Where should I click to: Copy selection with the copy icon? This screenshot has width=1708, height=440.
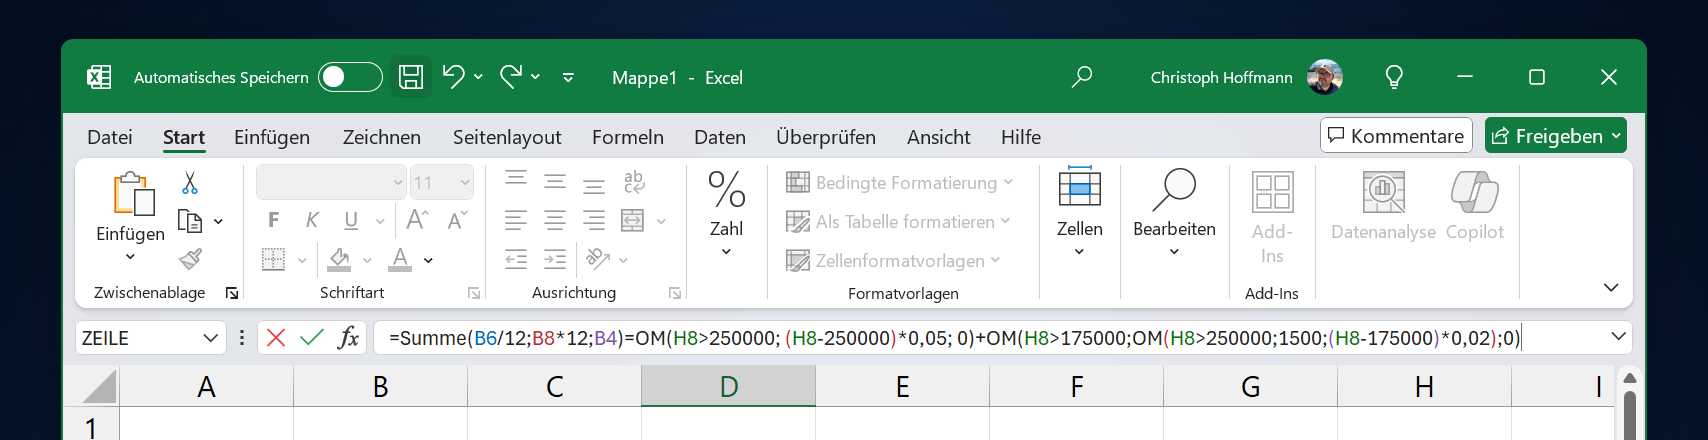tap(190, 221)
